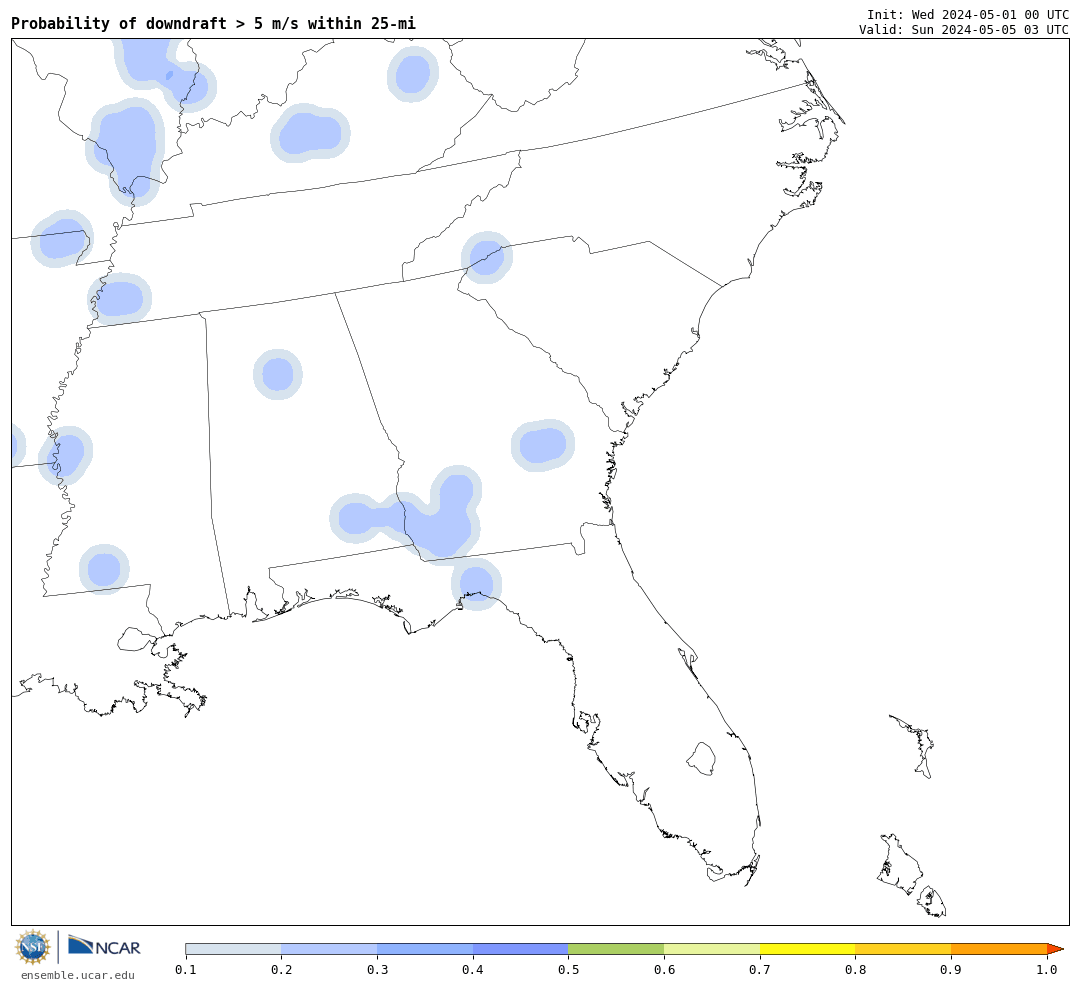Viewport: 1080px width, 988px height.
Task: Click Lake Pontchartrain outline in Louisiana
Action: click(x=136, y=639)
